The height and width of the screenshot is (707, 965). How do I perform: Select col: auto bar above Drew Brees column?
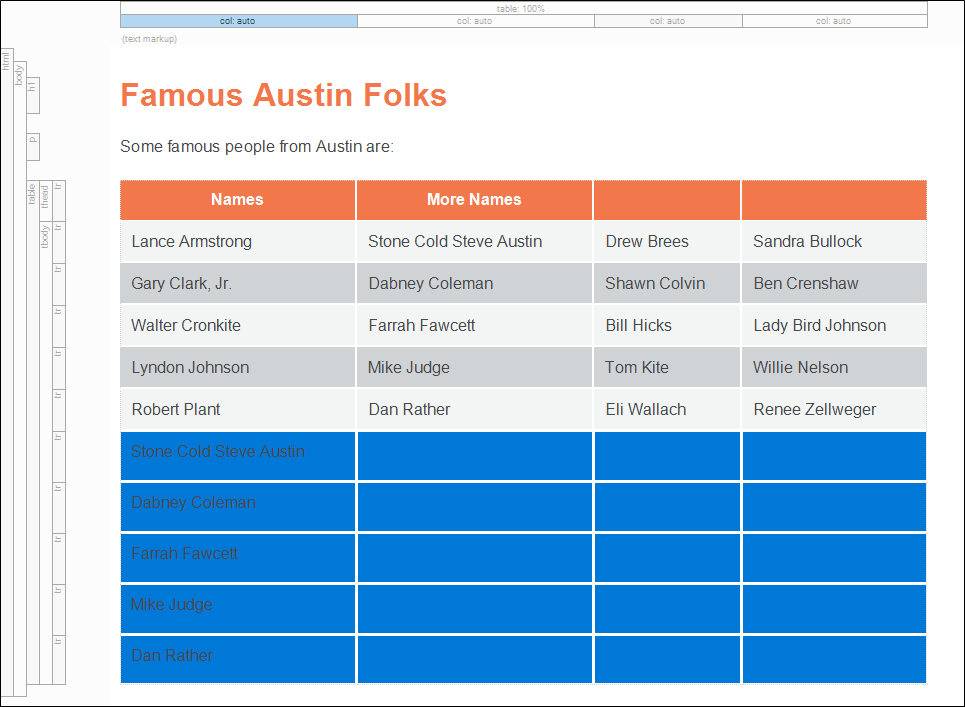pos(668,21)
